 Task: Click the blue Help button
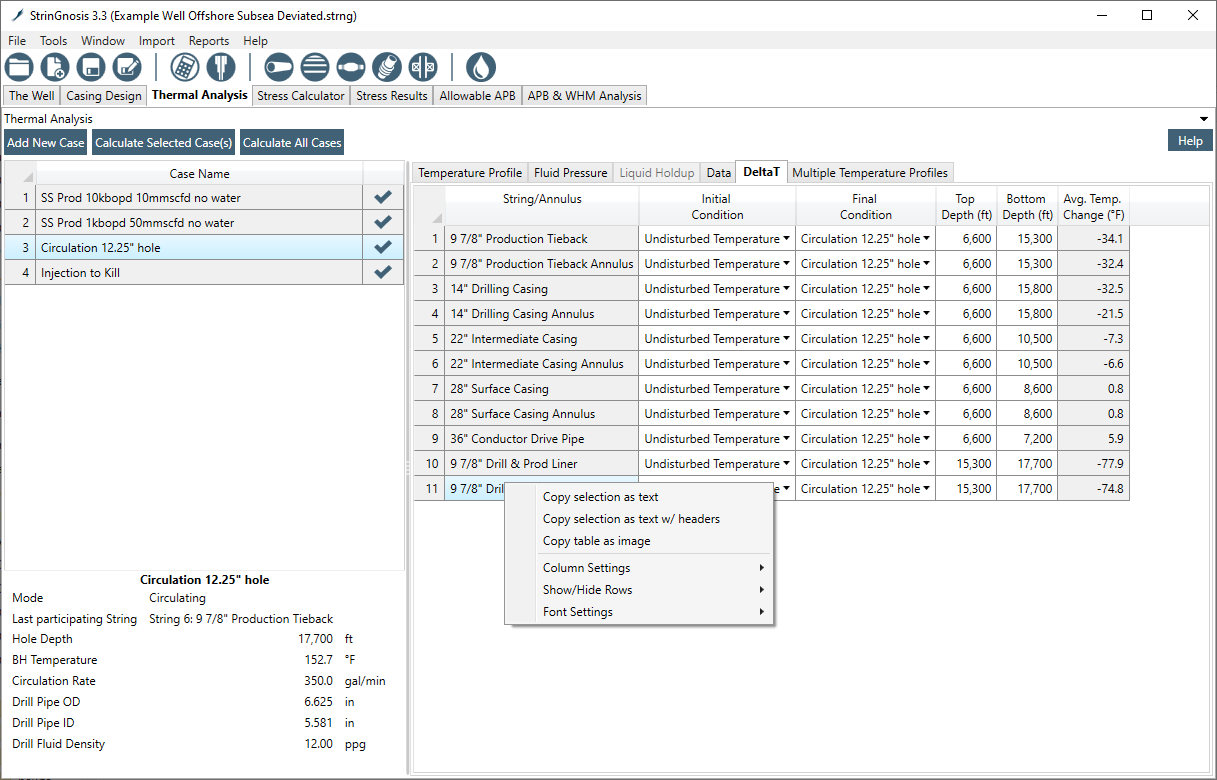[1190, 141]
